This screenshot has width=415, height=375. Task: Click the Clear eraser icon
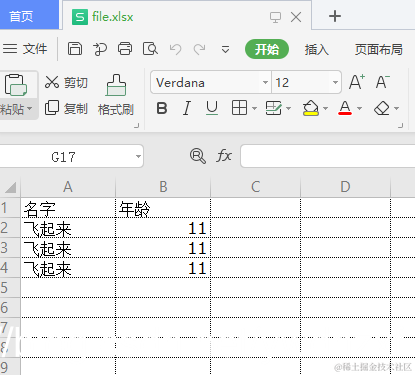(x=382, y=108)
